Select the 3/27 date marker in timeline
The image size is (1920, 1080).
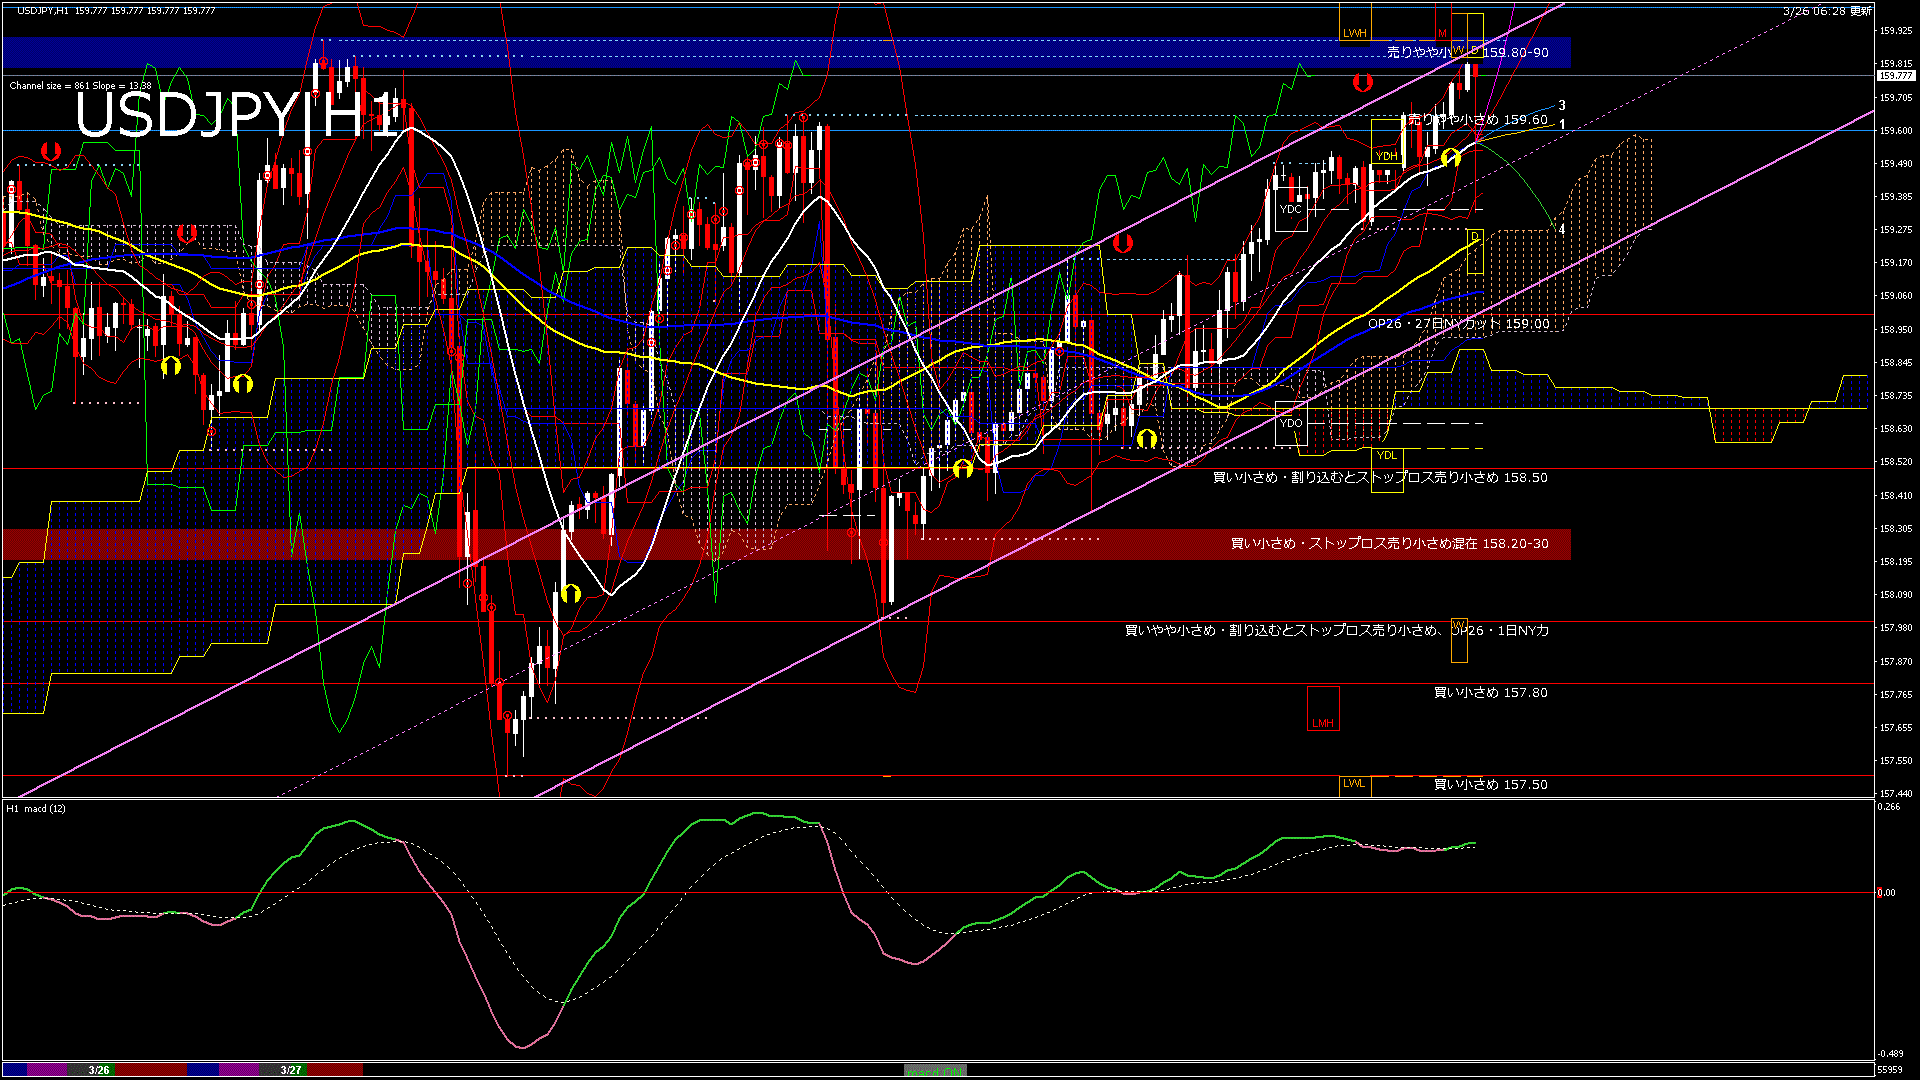click(291, 1070)
